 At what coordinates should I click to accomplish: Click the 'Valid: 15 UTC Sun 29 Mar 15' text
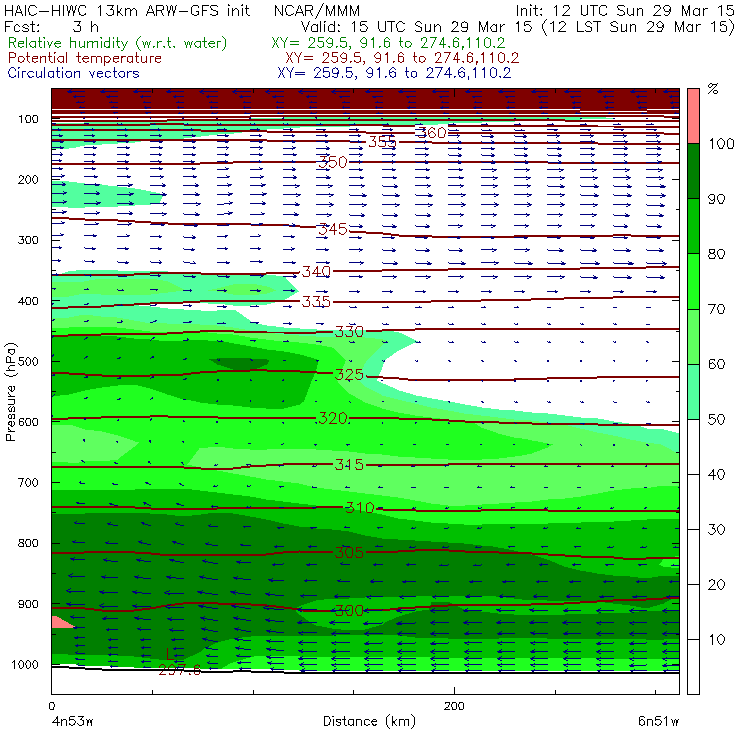(418, 26)
